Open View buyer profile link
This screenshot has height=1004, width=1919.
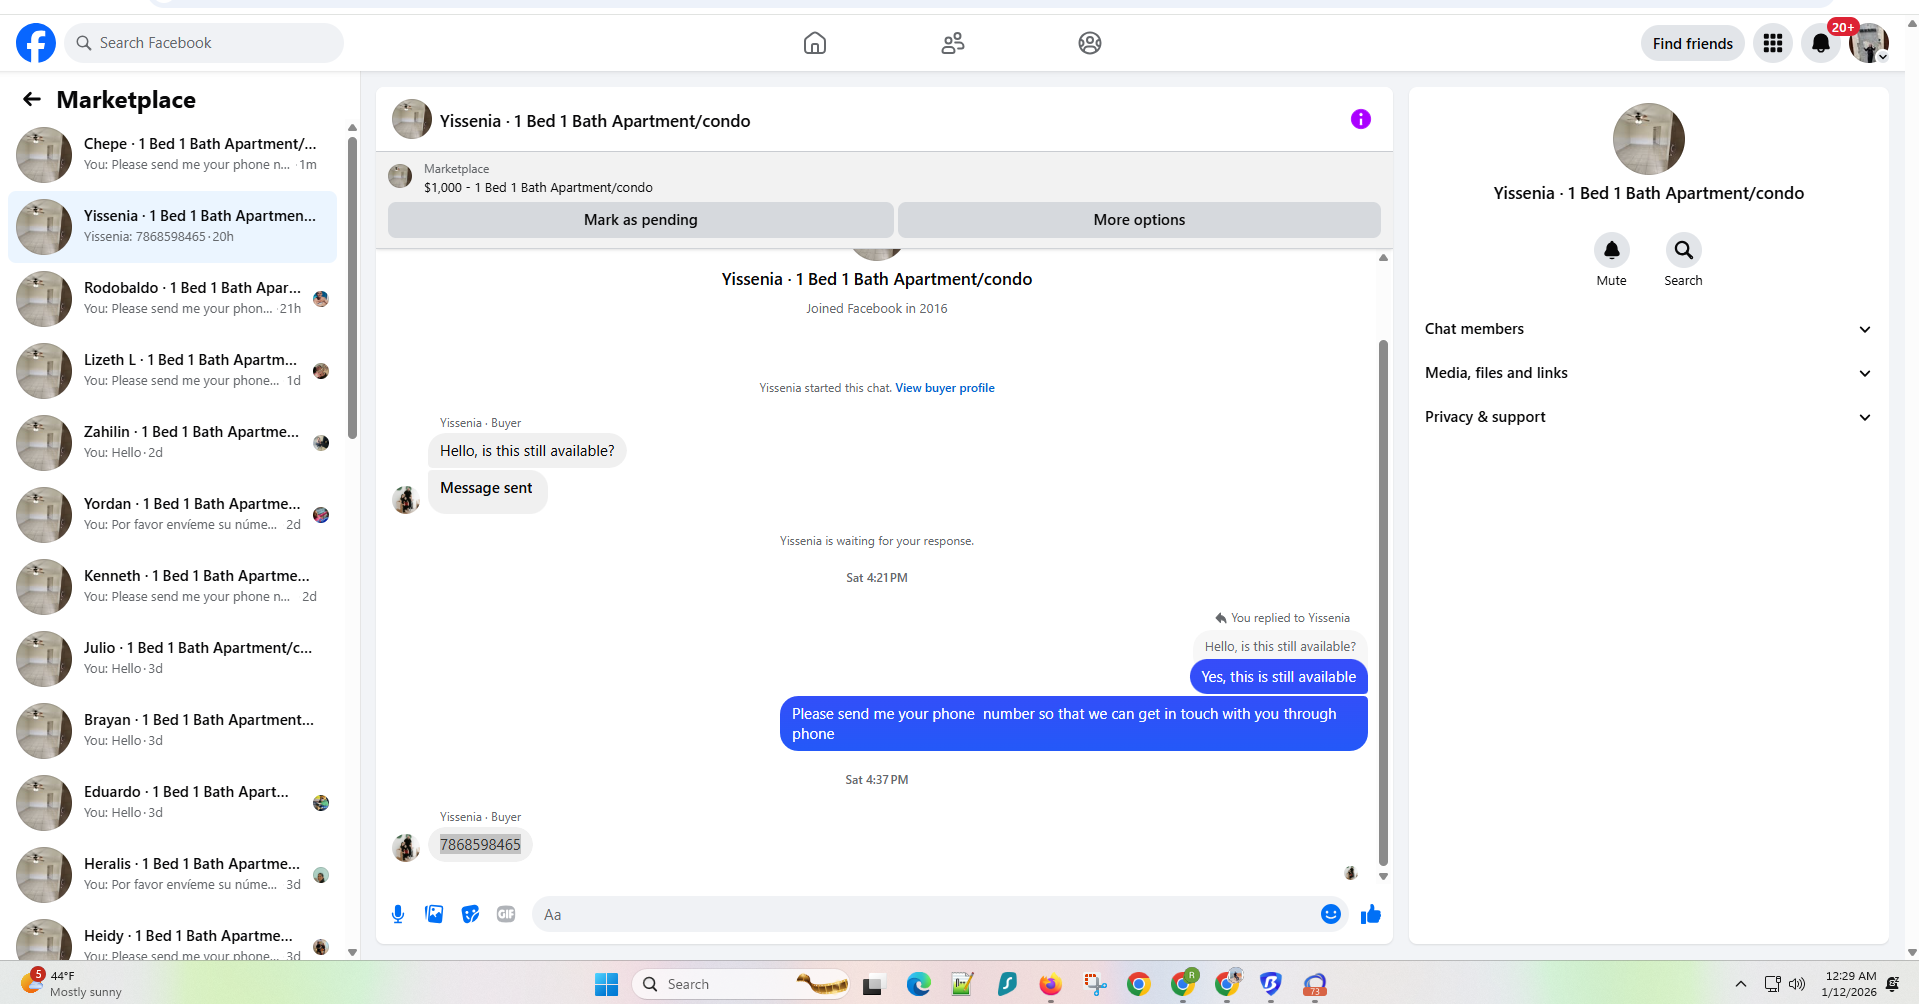click(x=945, y=388)
